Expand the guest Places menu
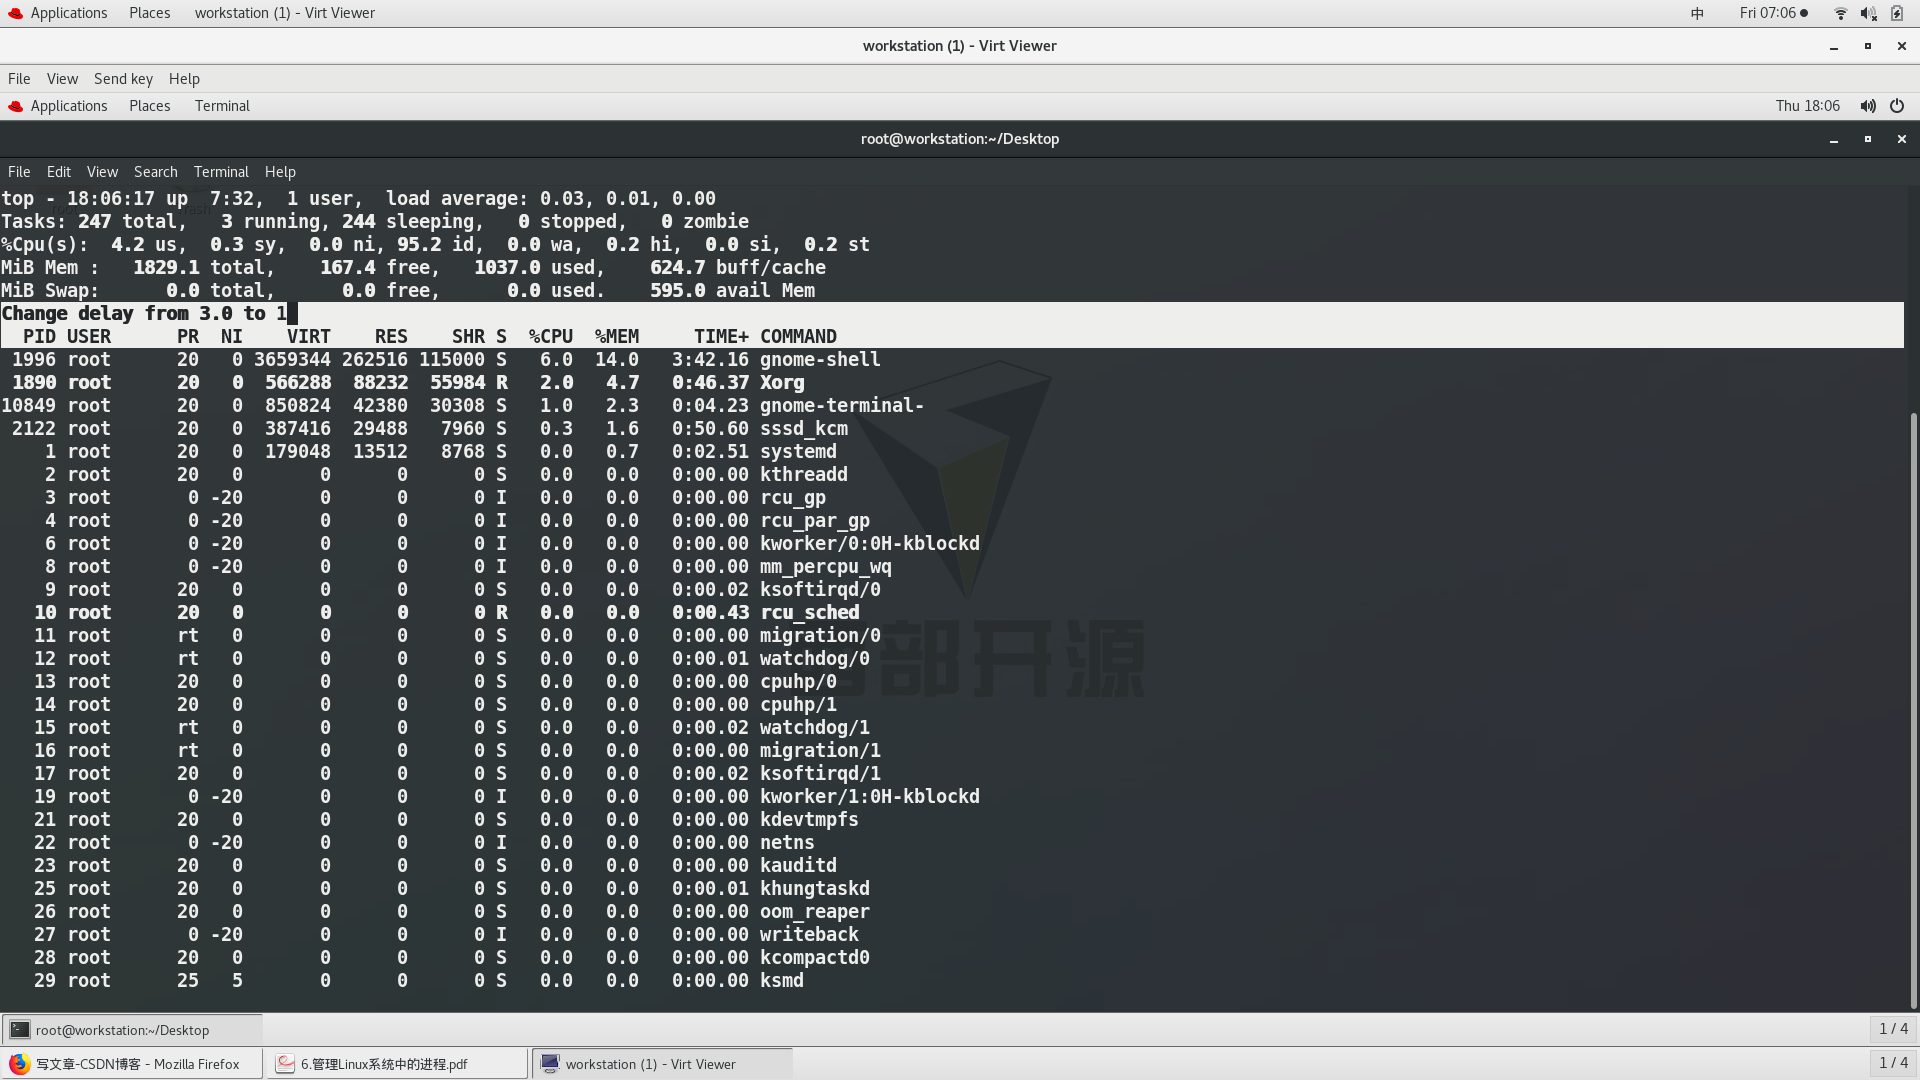 pyautogui.click(x=149, y=106)
